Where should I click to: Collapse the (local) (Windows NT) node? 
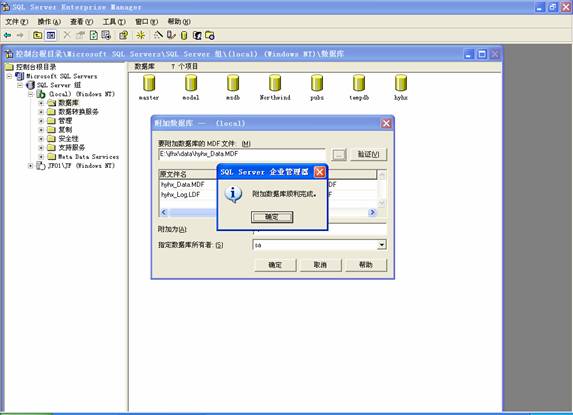31,94
